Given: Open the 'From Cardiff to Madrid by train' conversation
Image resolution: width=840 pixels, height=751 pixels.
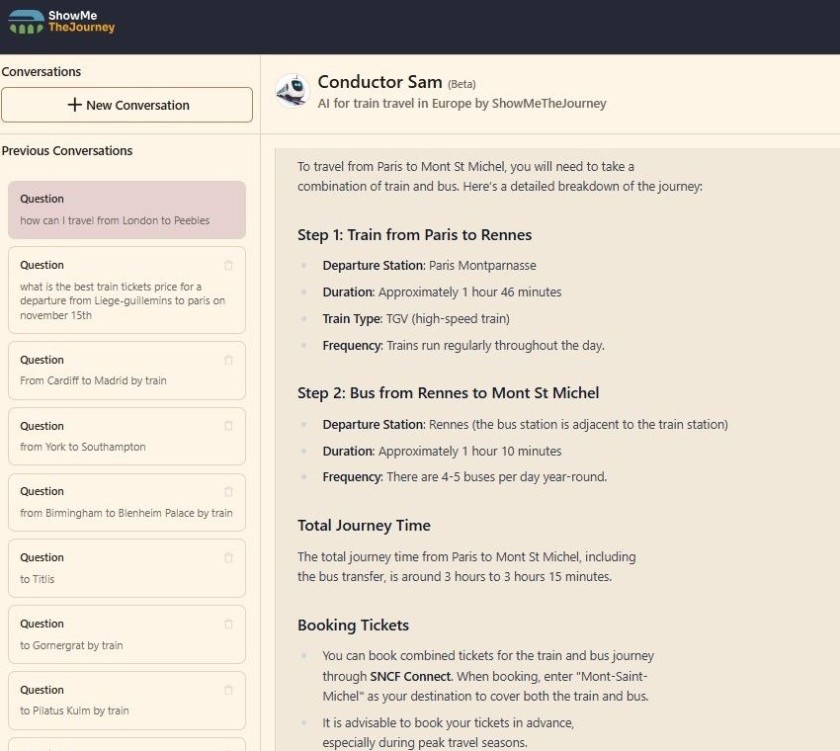Looking at the screenshot, I should pyautogui.click(x=127, y=371).
